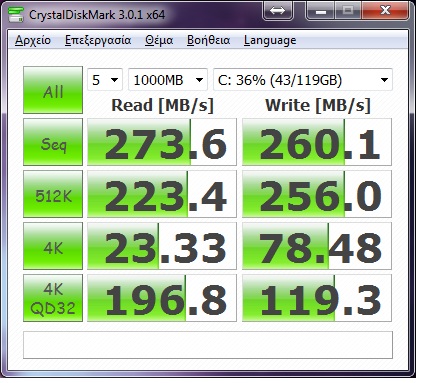Open the Βοήθεια menu

(x=208, y=40)
